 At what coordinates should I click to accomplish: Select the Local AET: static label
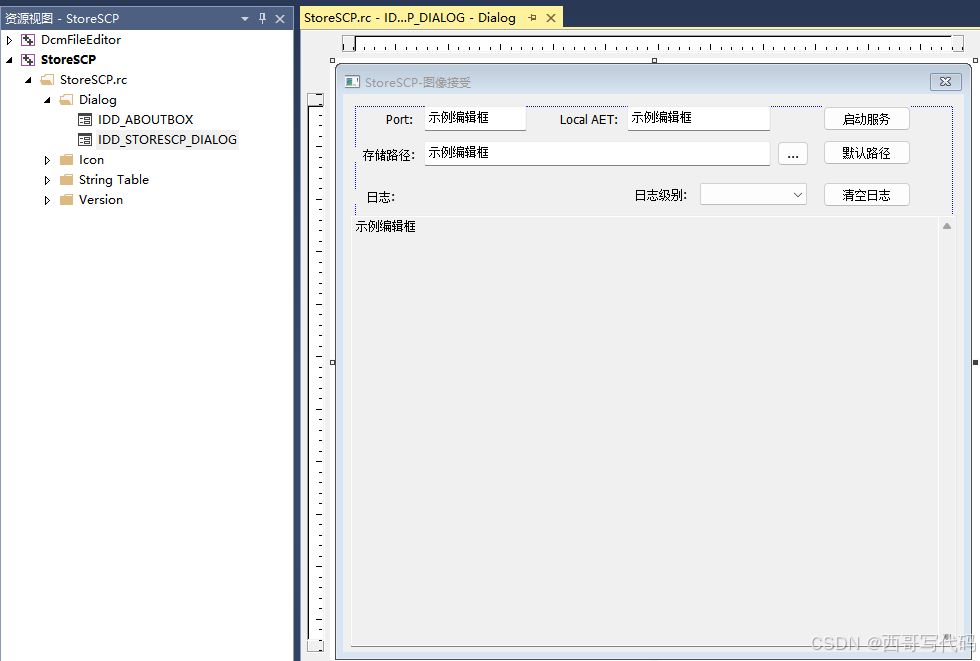point(589,119)
